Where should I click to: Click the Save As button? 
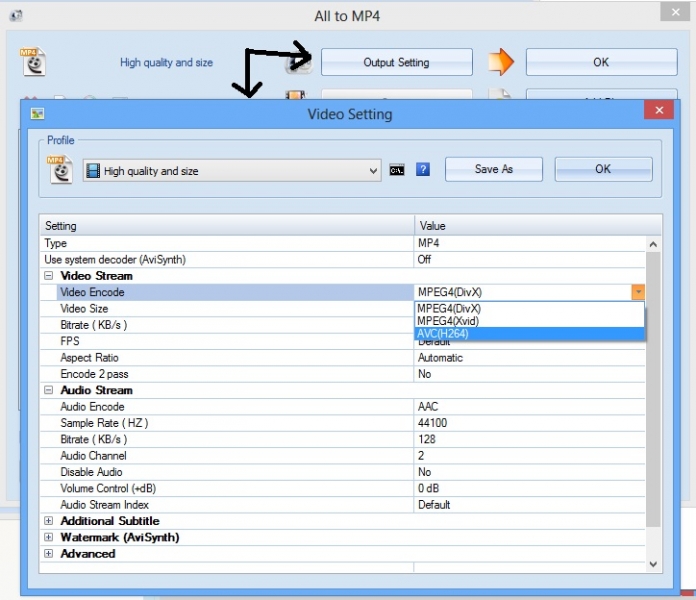coord(493,169)
